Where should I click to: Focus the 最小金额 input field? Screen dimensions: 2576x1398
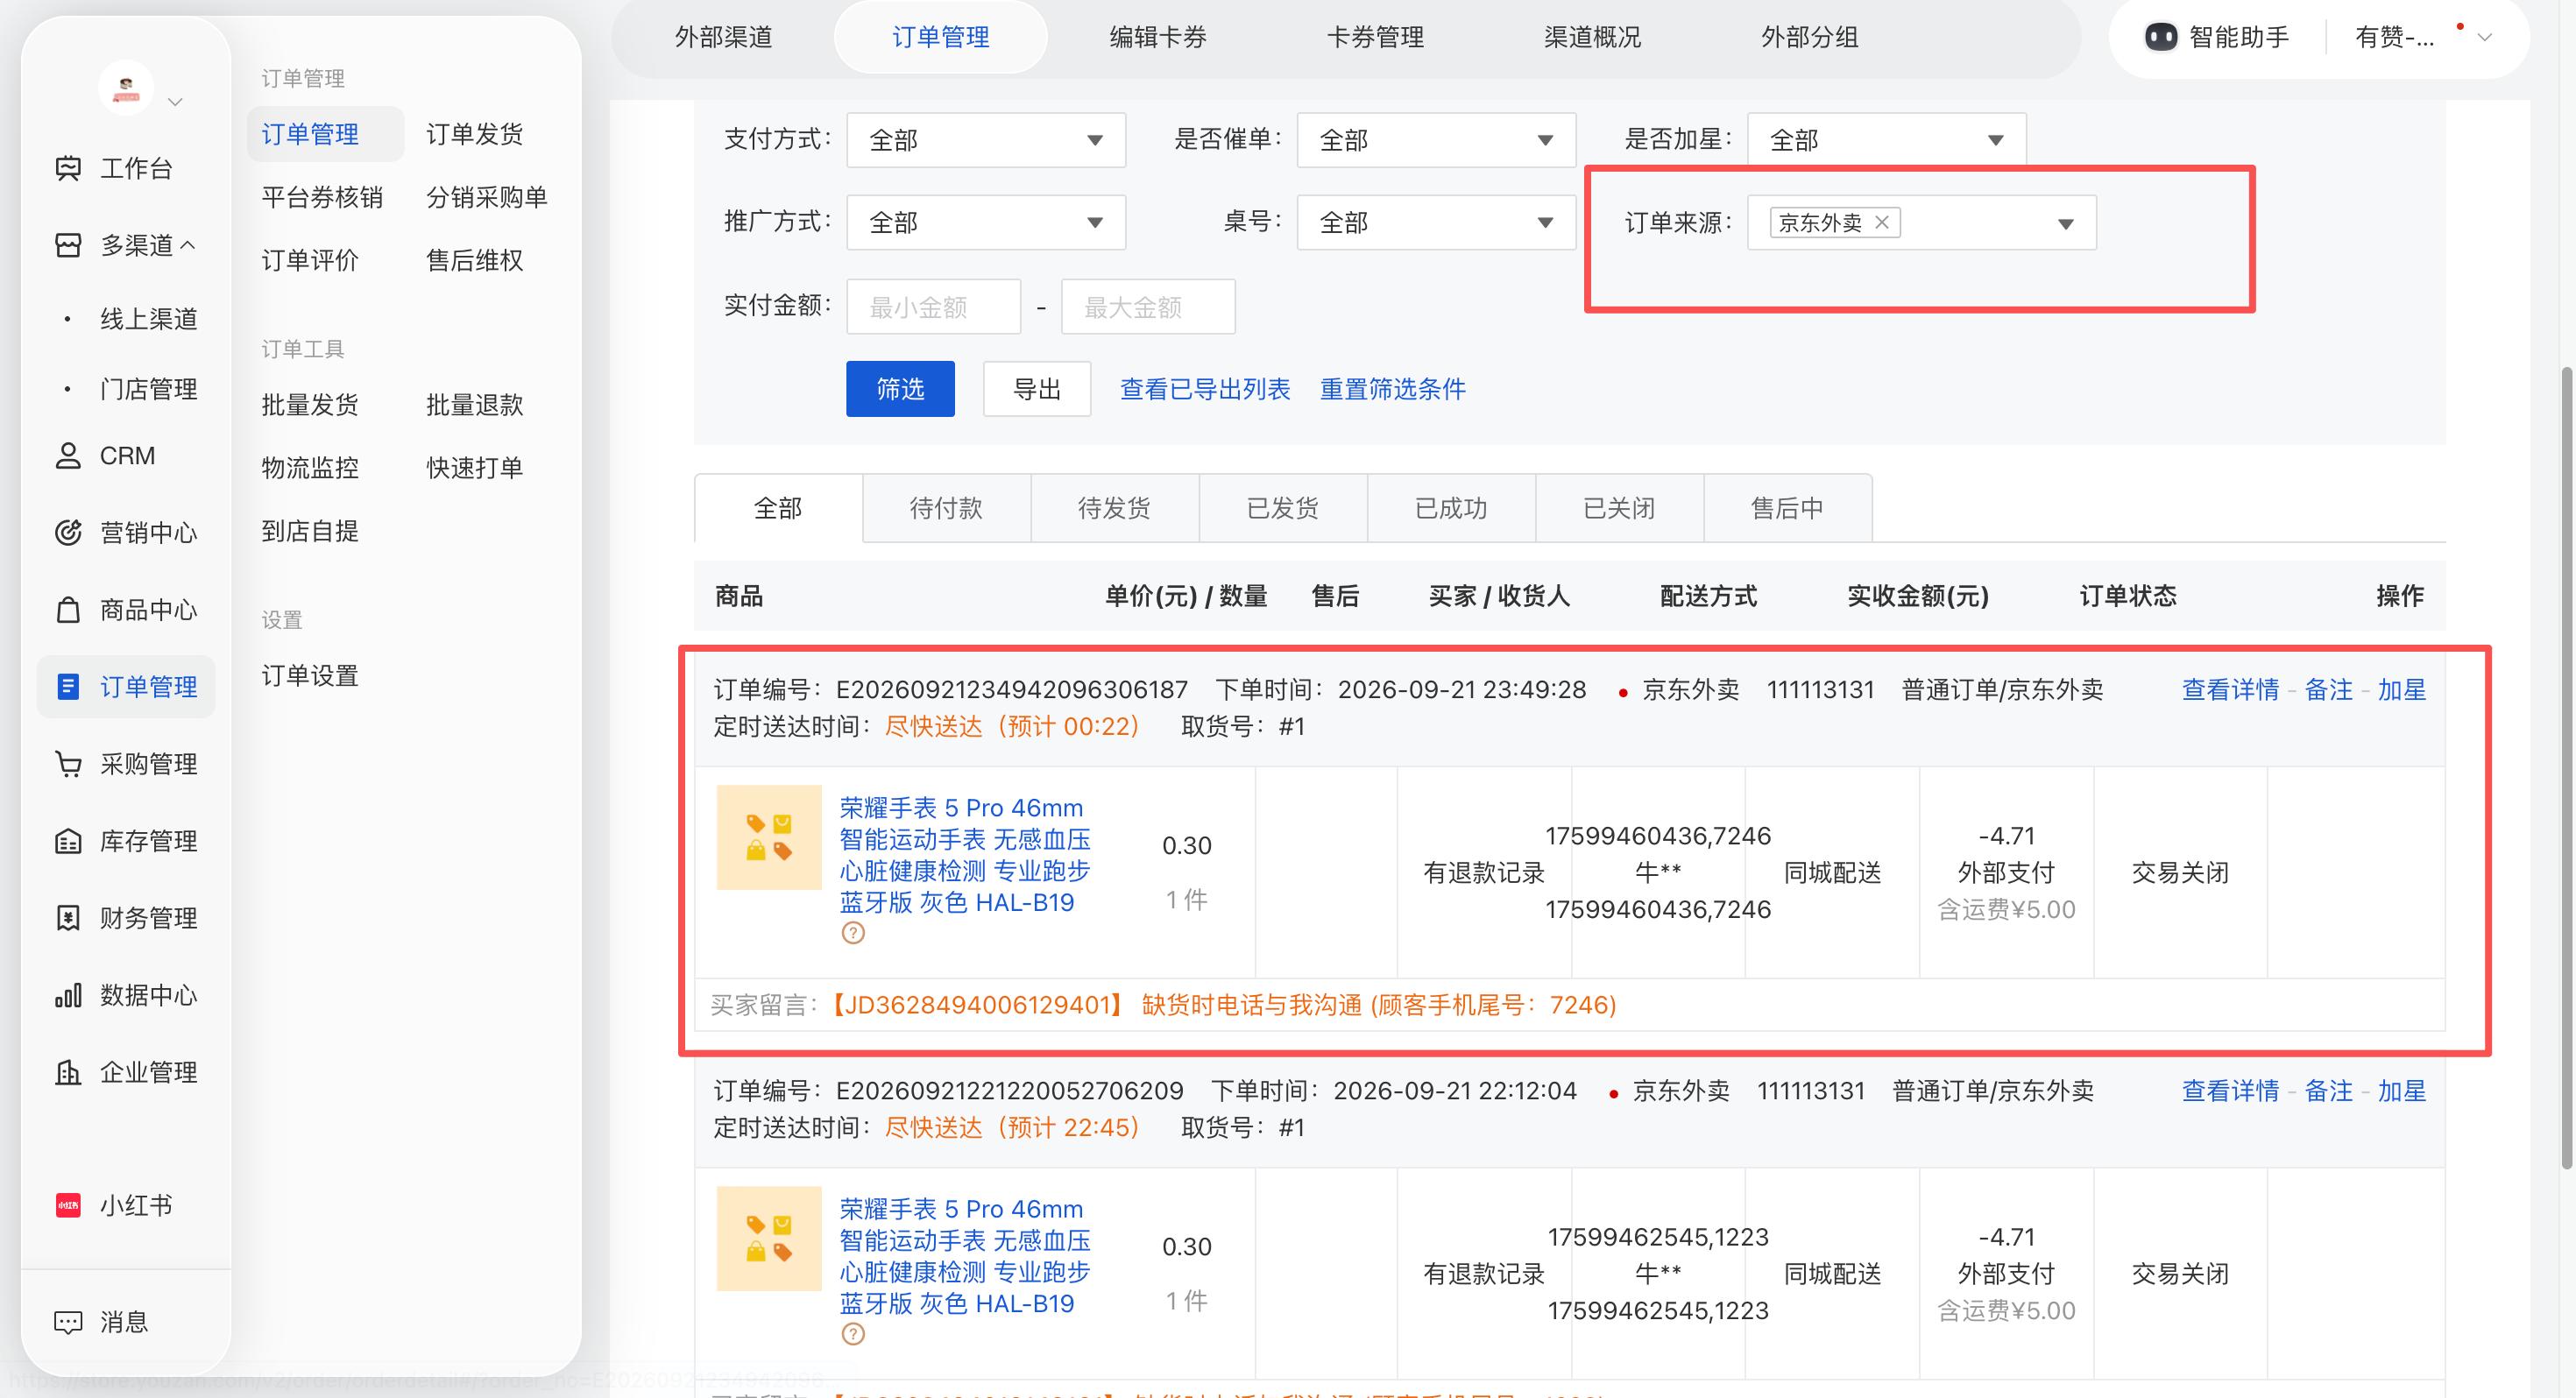[933, 307]
